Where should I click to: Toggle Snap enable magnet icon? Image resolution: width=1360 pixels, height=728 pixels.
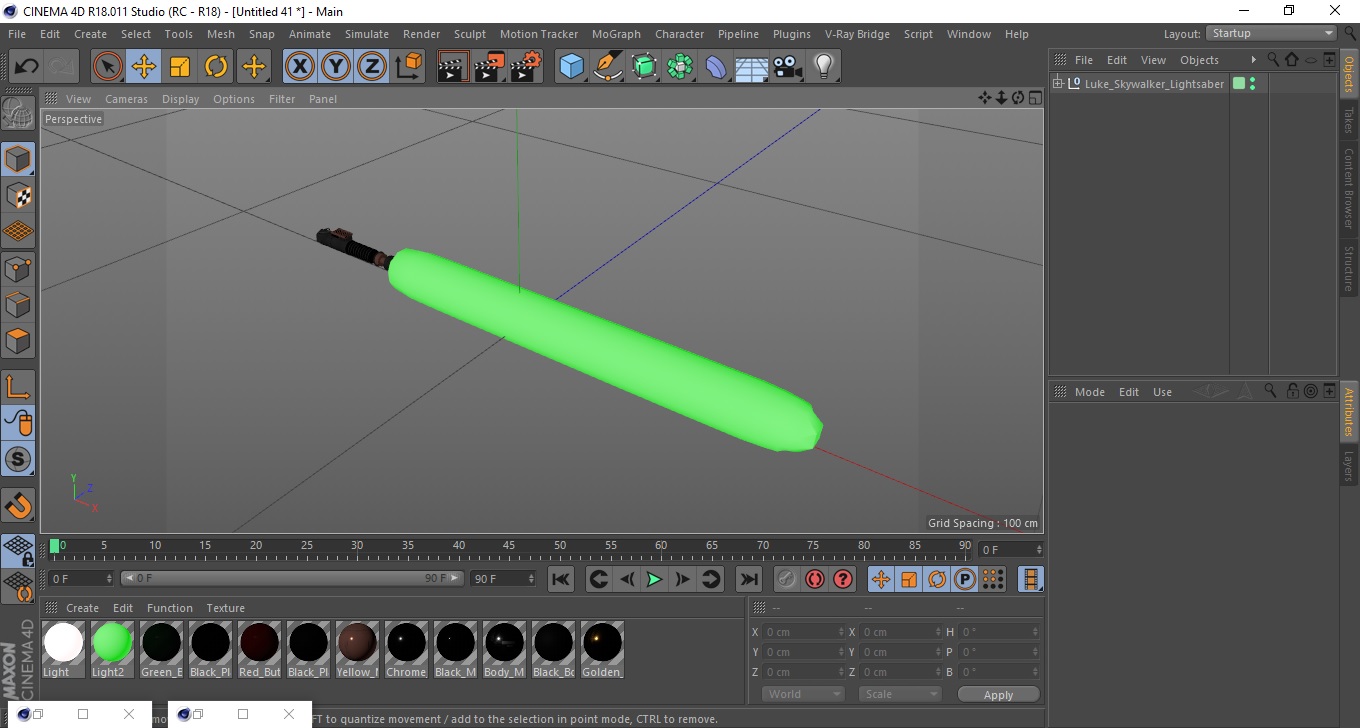tap(18, 505)
